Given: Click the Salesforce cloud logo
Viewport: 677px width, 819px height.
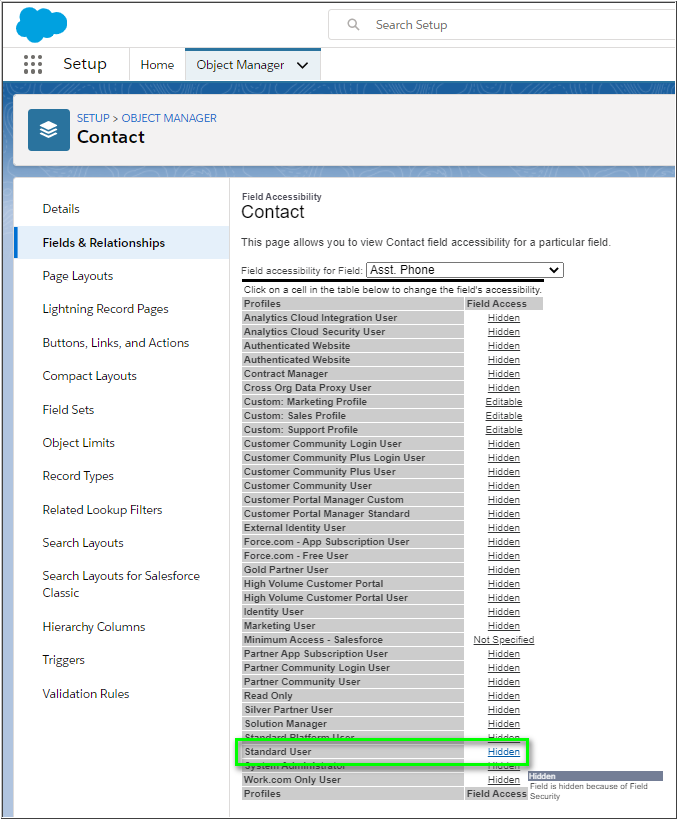Looking at the screenshot, I should coord(41,25).
